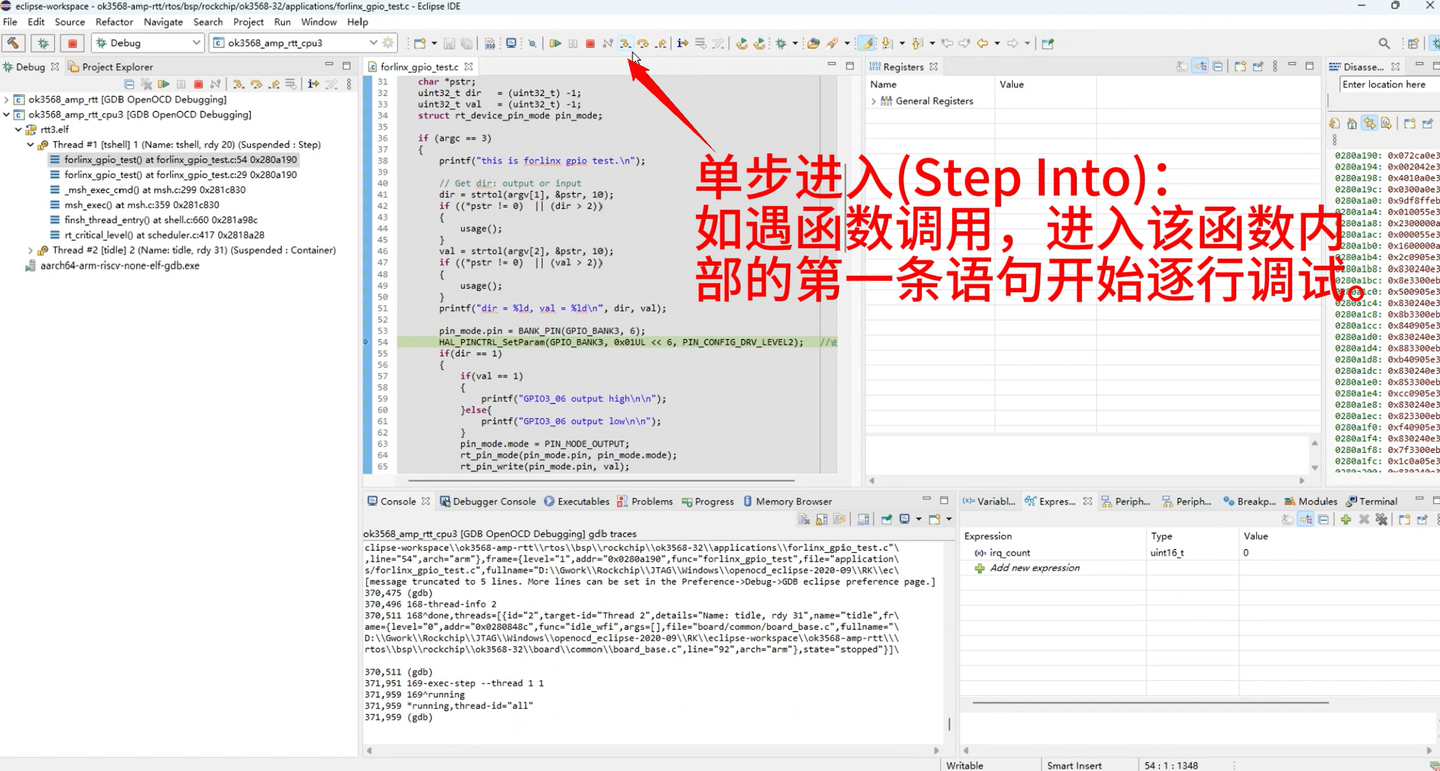
Task: Open the New wizard dropdown arrow
Action: [x=433, y=43]
